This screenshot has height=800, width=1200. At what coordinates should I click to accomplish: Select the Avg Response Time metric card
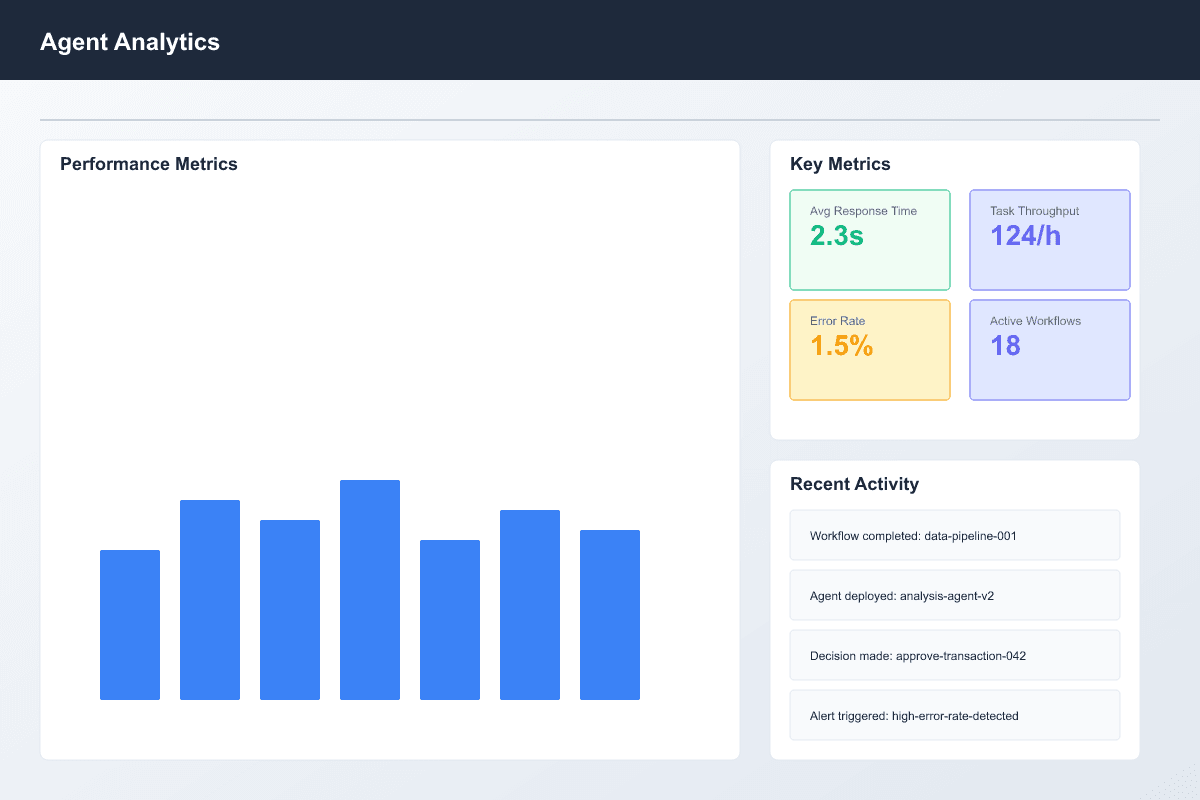[869, 239]
